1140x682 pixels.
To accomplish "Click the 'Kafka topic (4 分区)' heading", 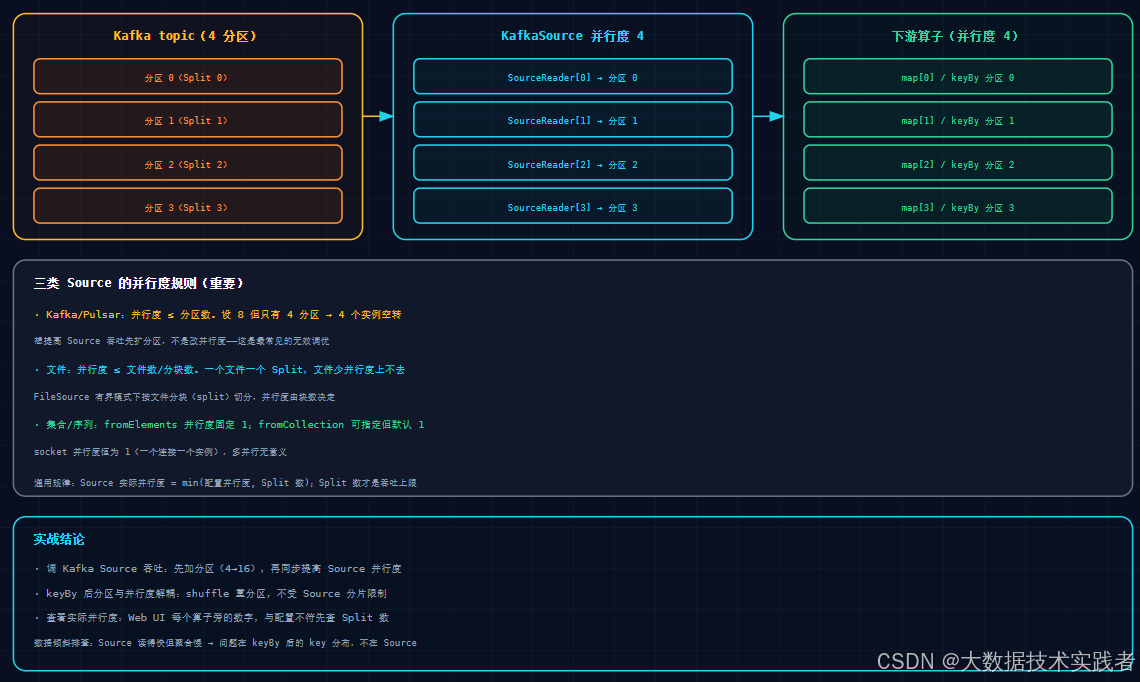I will click(x=185, y=36).
